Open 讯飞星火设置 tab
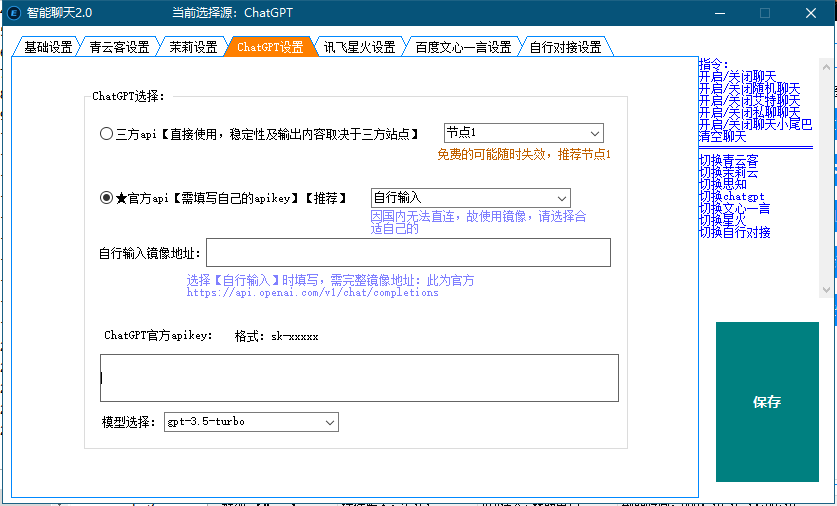This screenshot has height=506, width=837. [359, 47]
